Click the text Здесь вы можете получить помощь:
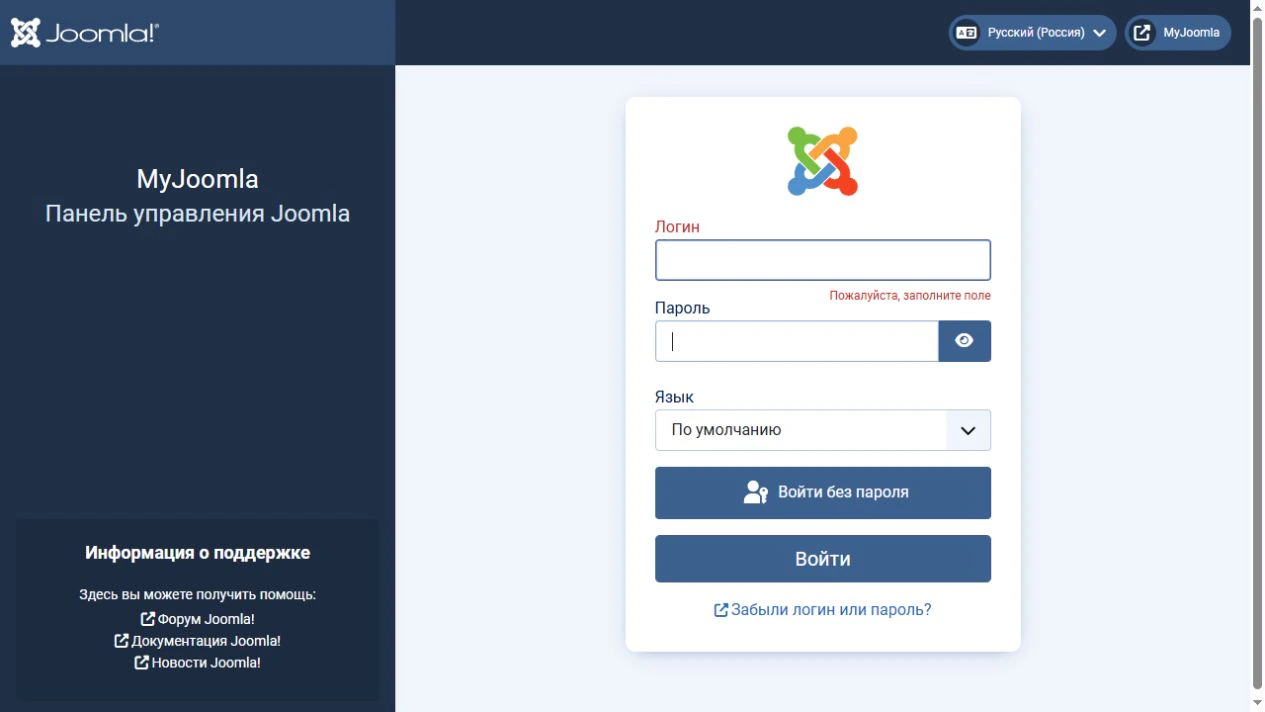The image size is (1265, 712). (x=198, y=594)
